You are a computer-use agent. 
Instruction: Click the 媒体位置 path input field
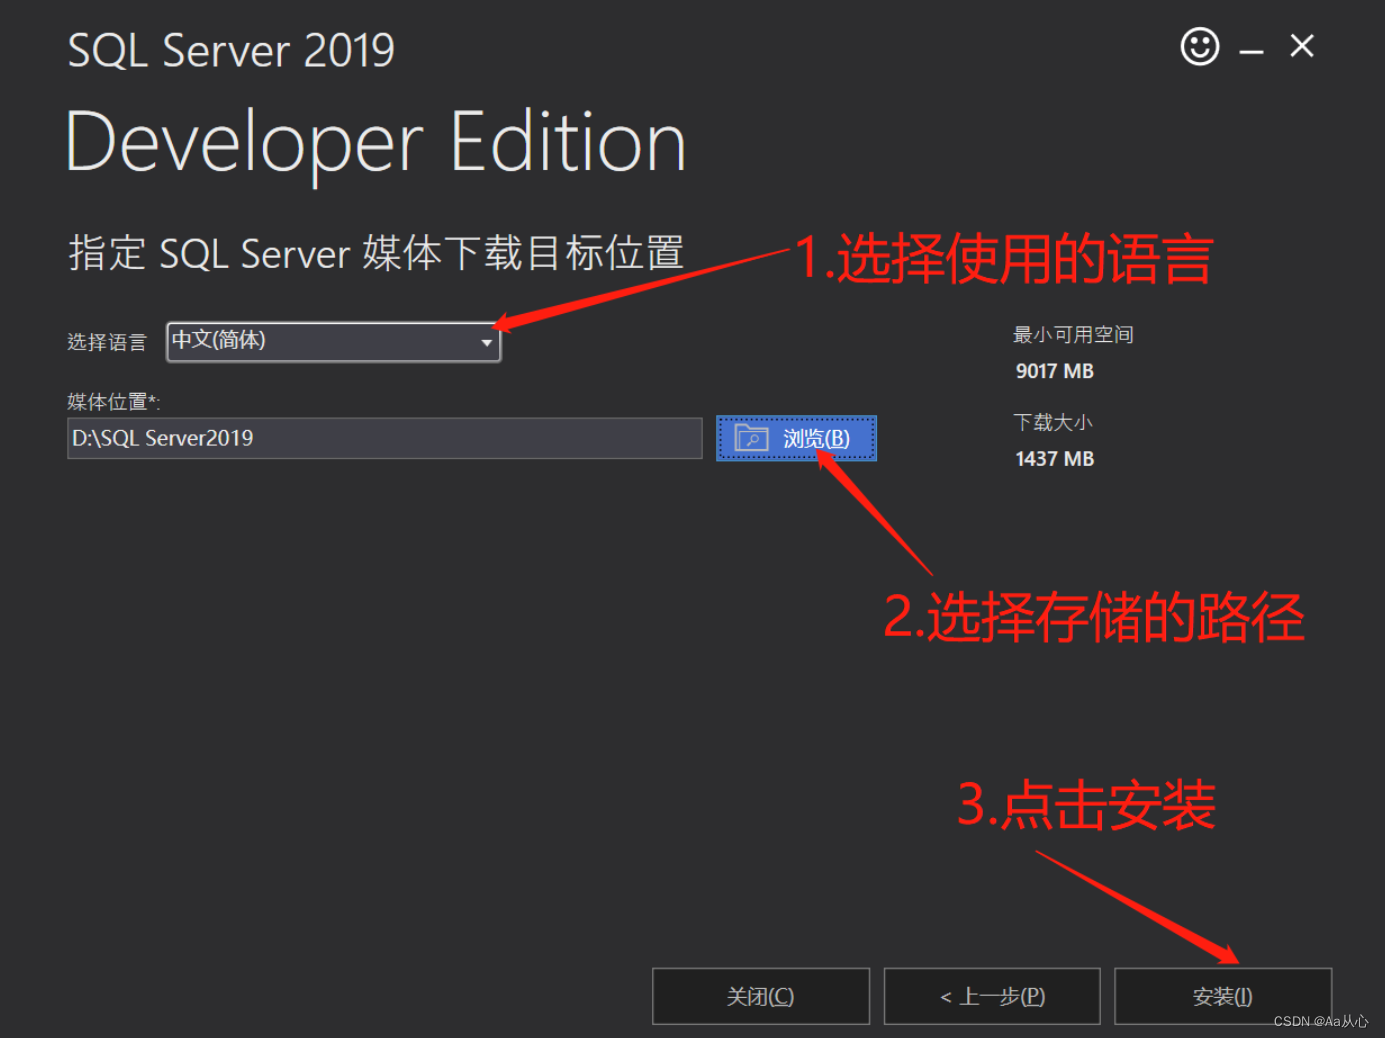point(385,438)
